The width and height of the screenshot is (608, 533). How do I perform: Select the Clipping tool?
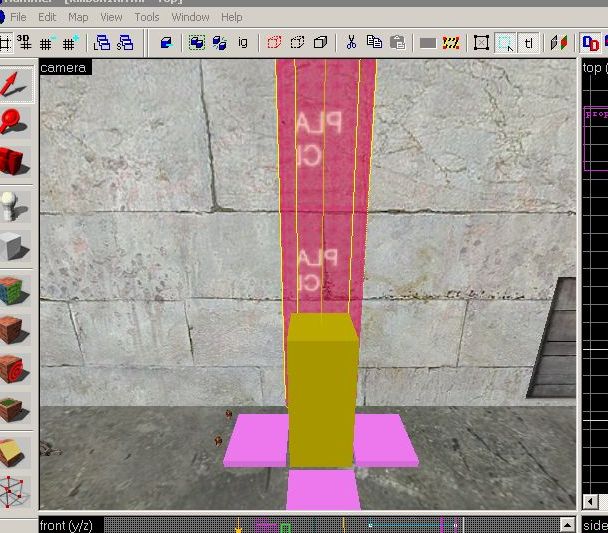pyautogui.click(x=15, y=453)
